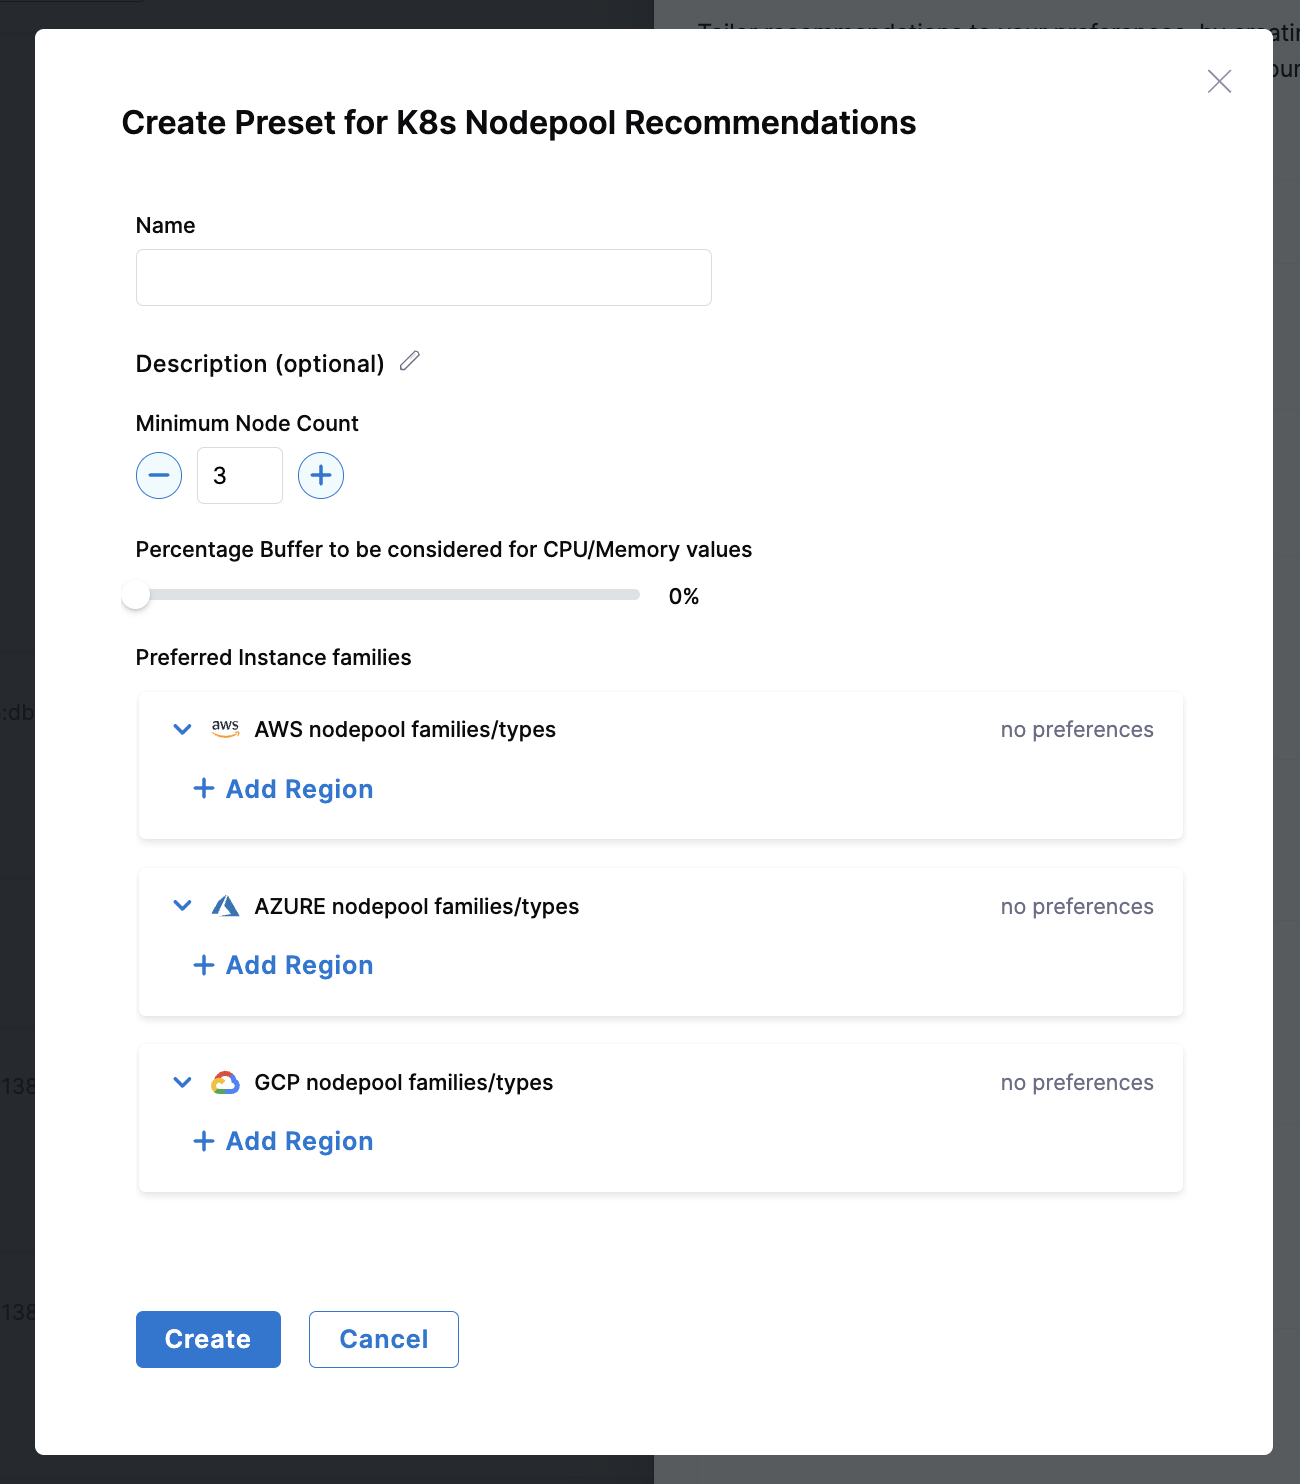Viewport: 1300px width, 1484px height.
Task: Increase minimum node count with plus button
Action: click(321, 476)
